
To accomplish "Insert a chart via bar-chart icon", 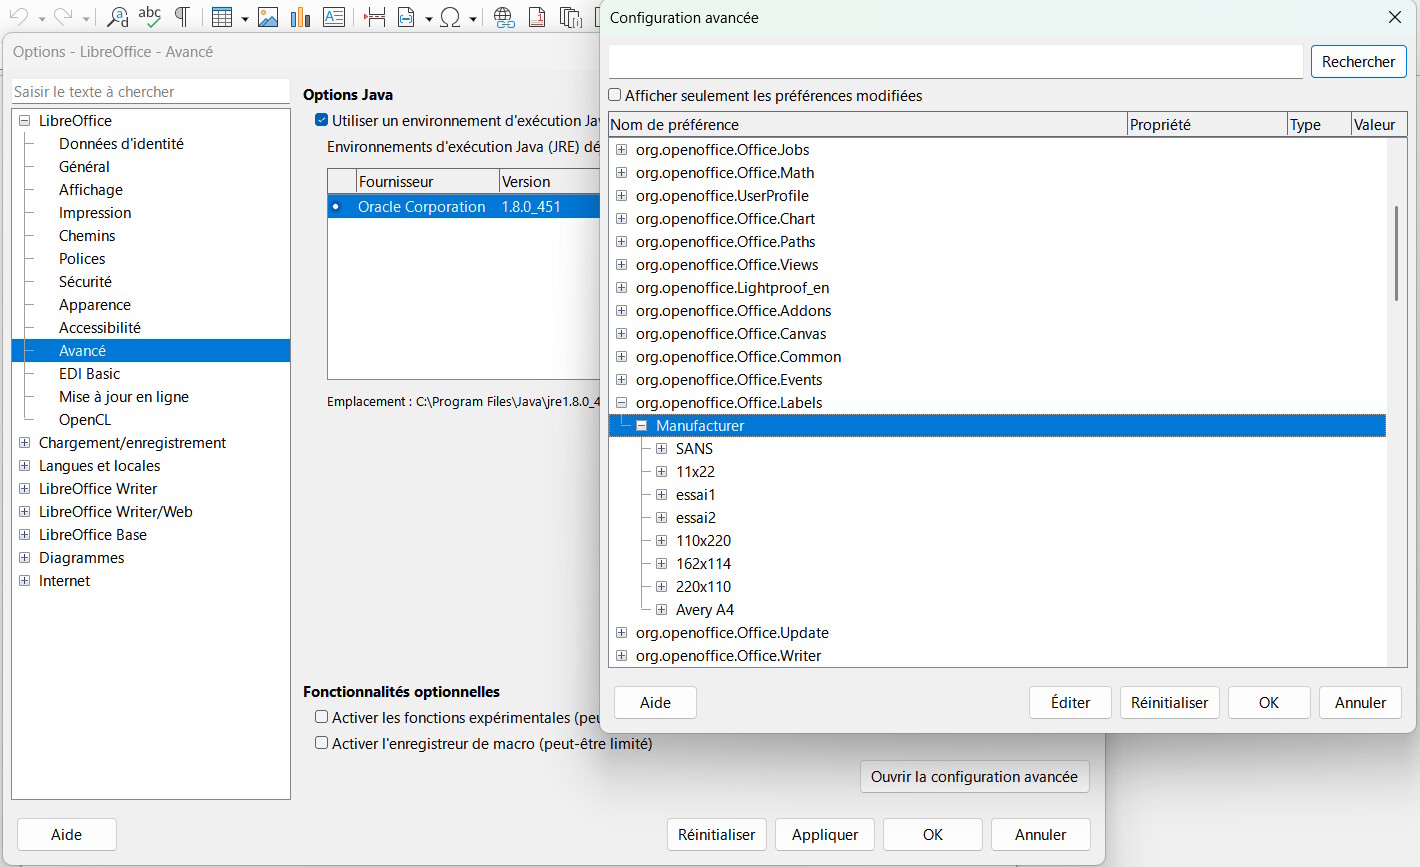I will point(300,17).
